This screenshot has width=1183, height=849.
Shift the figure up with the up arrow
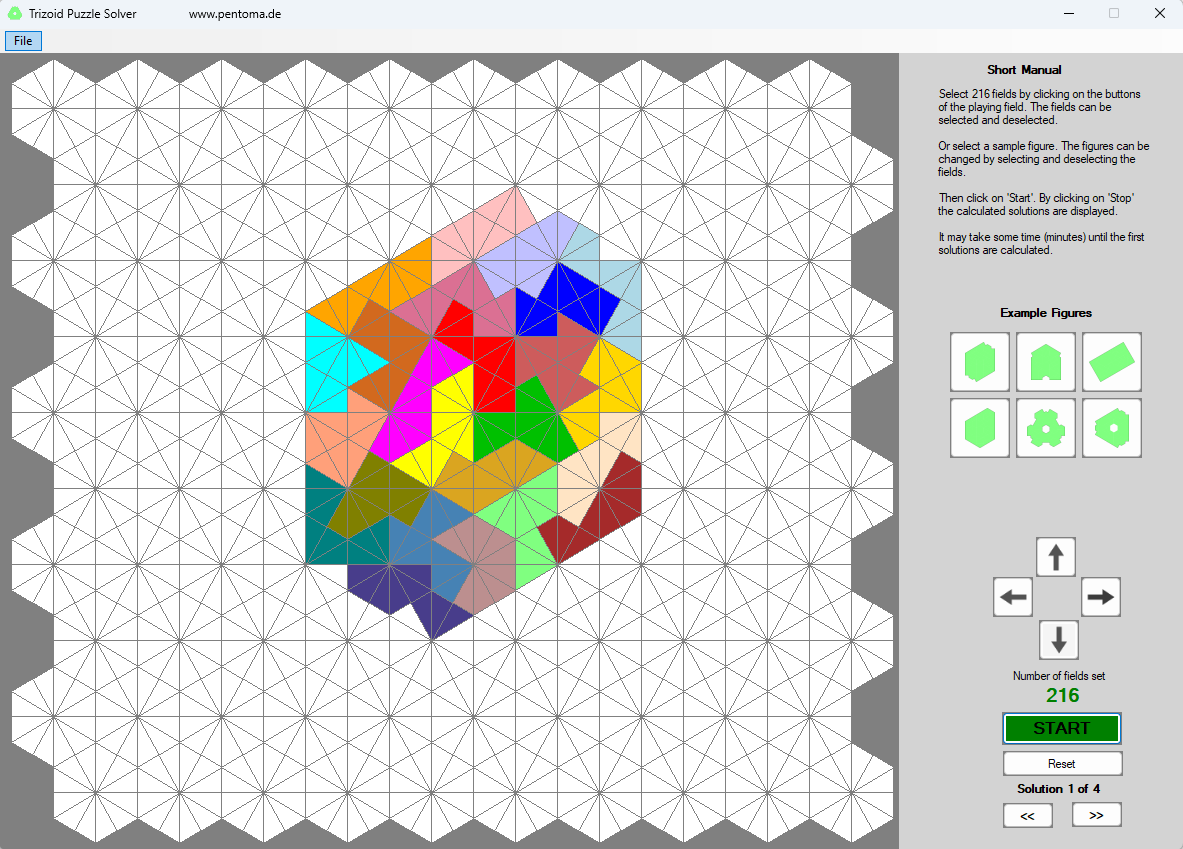pos(1056,557)
